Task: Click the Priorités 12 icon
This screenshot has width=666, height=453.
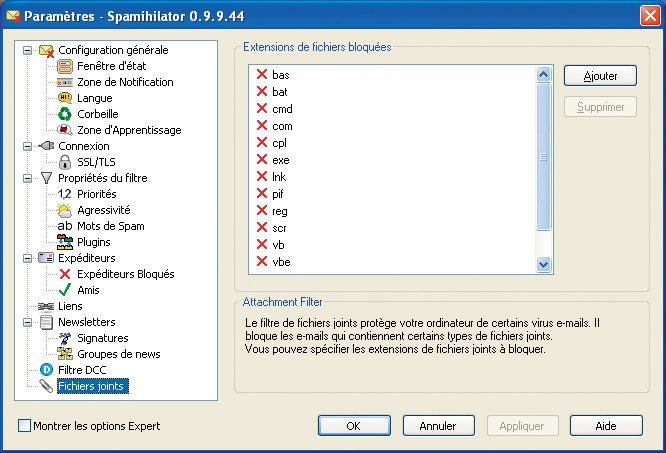Action: click(x=64, y=194)
